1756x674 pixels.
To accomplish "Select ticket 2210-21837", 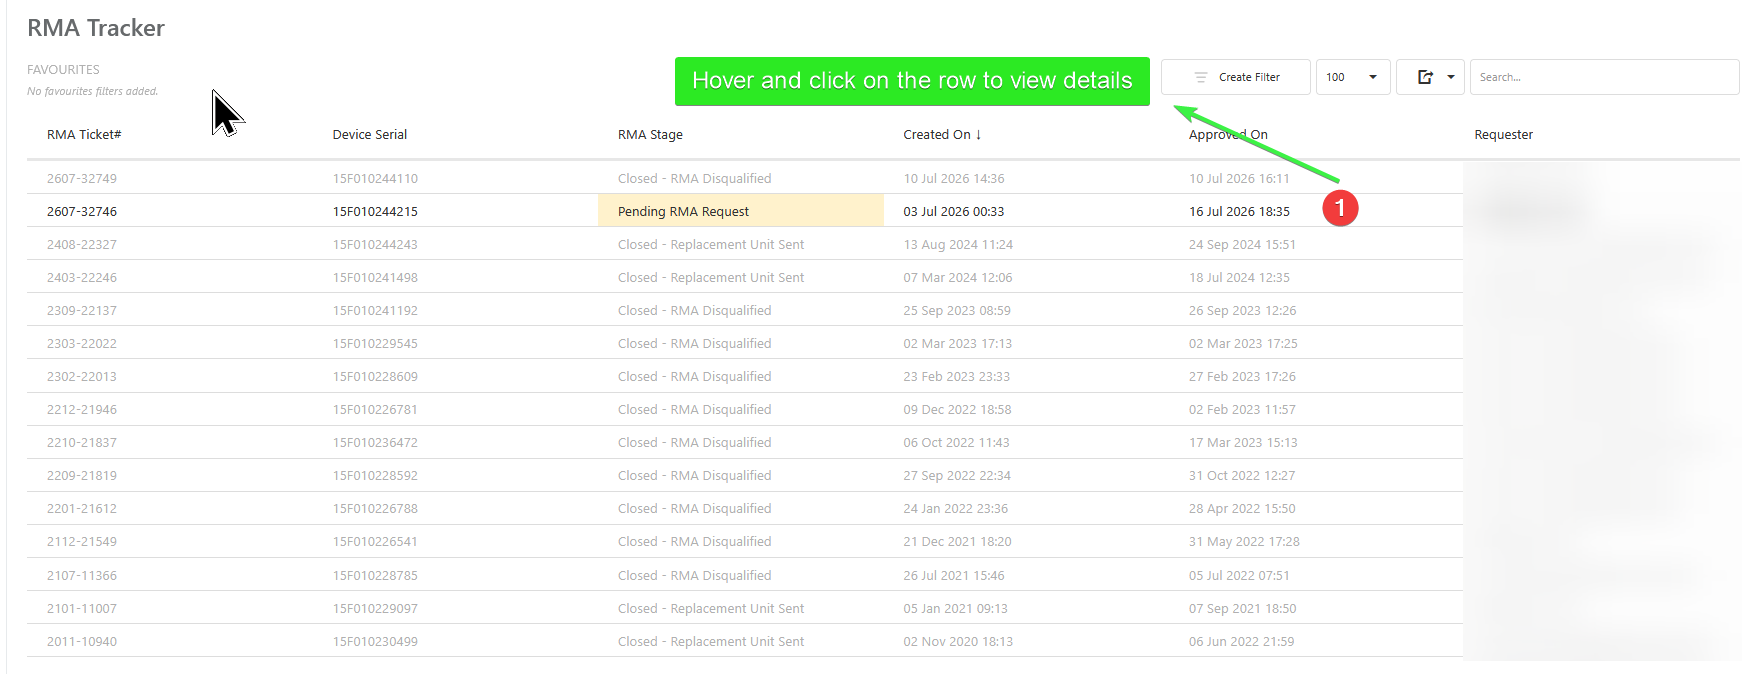I will tap(82, 442).
